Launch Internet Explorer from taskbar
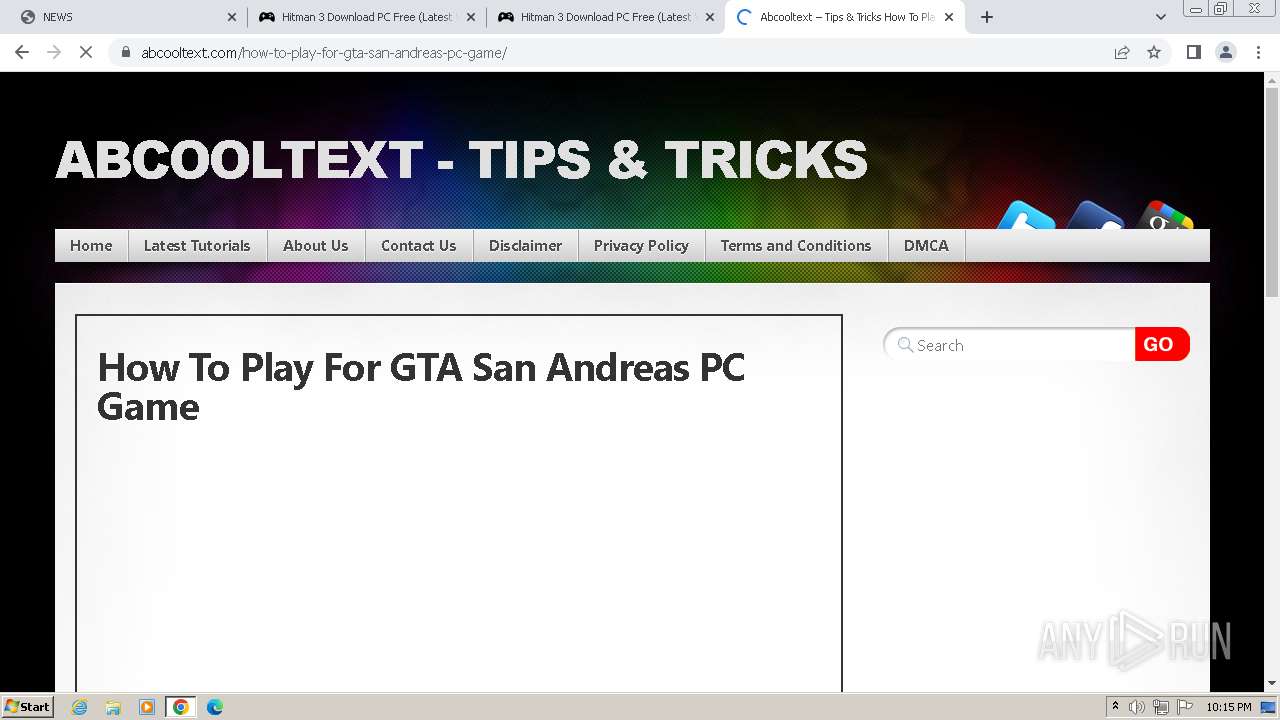The image size is (1280, 720). tap(80, 707)
